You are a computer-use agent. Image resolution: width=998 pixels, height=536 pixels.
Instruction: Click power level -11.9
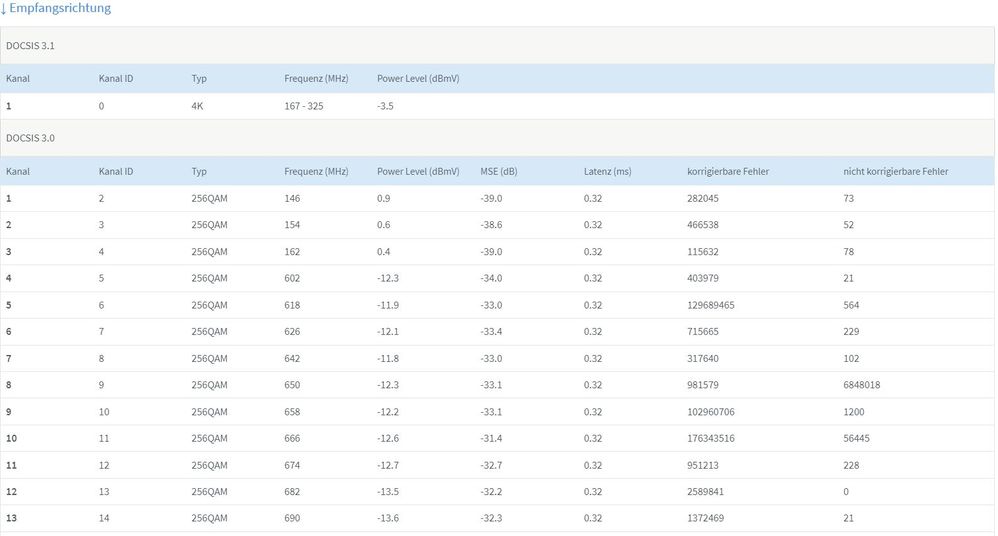pos(388,305)
